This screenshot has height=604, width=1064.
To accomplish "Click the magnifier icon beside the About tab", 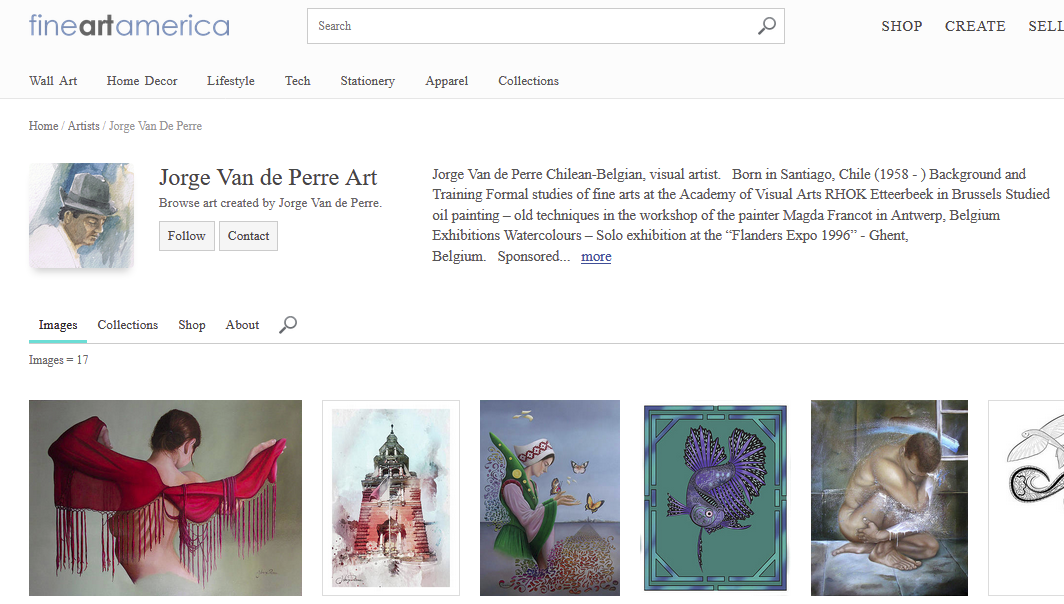I will click(288, 324).
